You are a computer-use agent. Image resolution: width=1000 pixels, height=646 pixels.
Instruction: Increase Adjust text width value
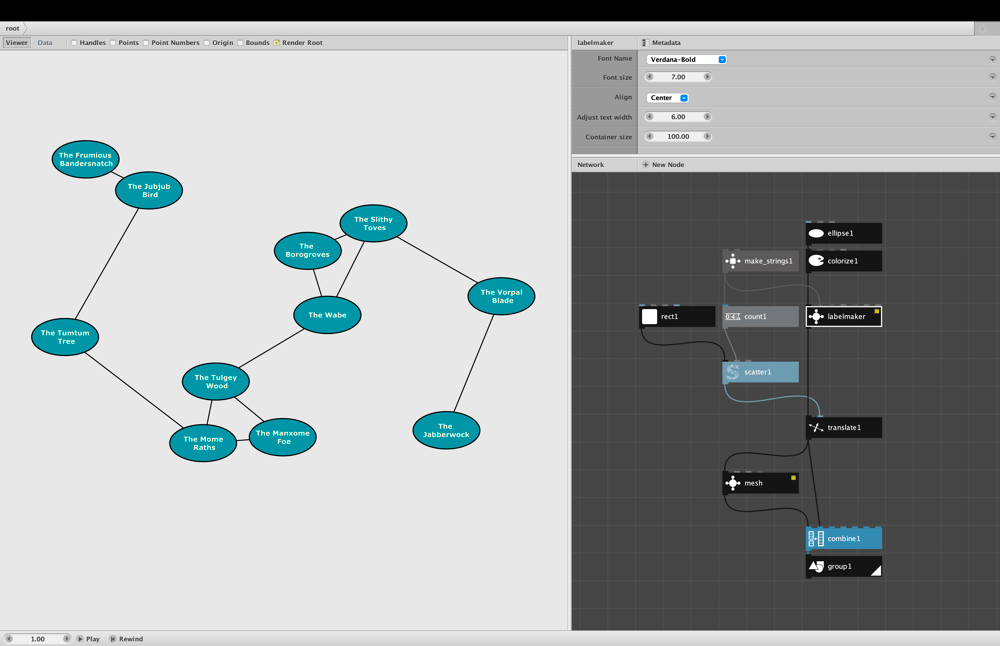coord(707,117)
